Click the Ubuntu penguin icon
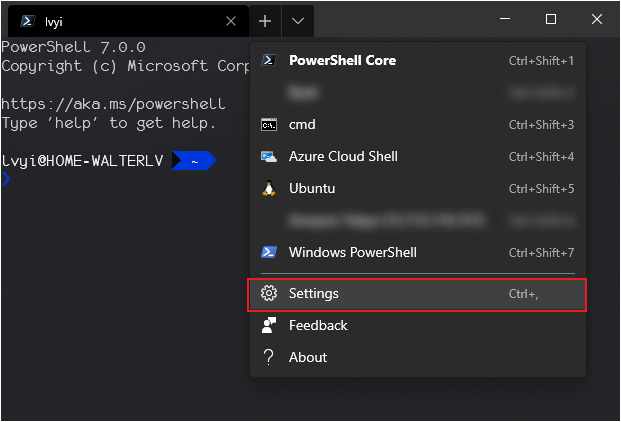 click(x=268, y=189)
